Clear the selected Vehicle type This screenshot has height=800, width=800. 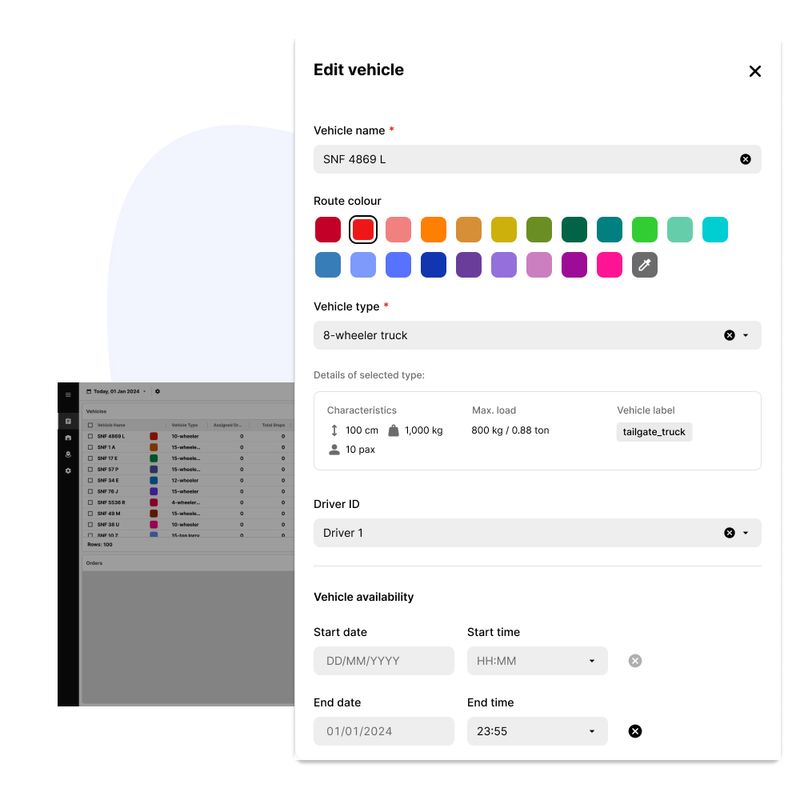(x=729, y=335)
